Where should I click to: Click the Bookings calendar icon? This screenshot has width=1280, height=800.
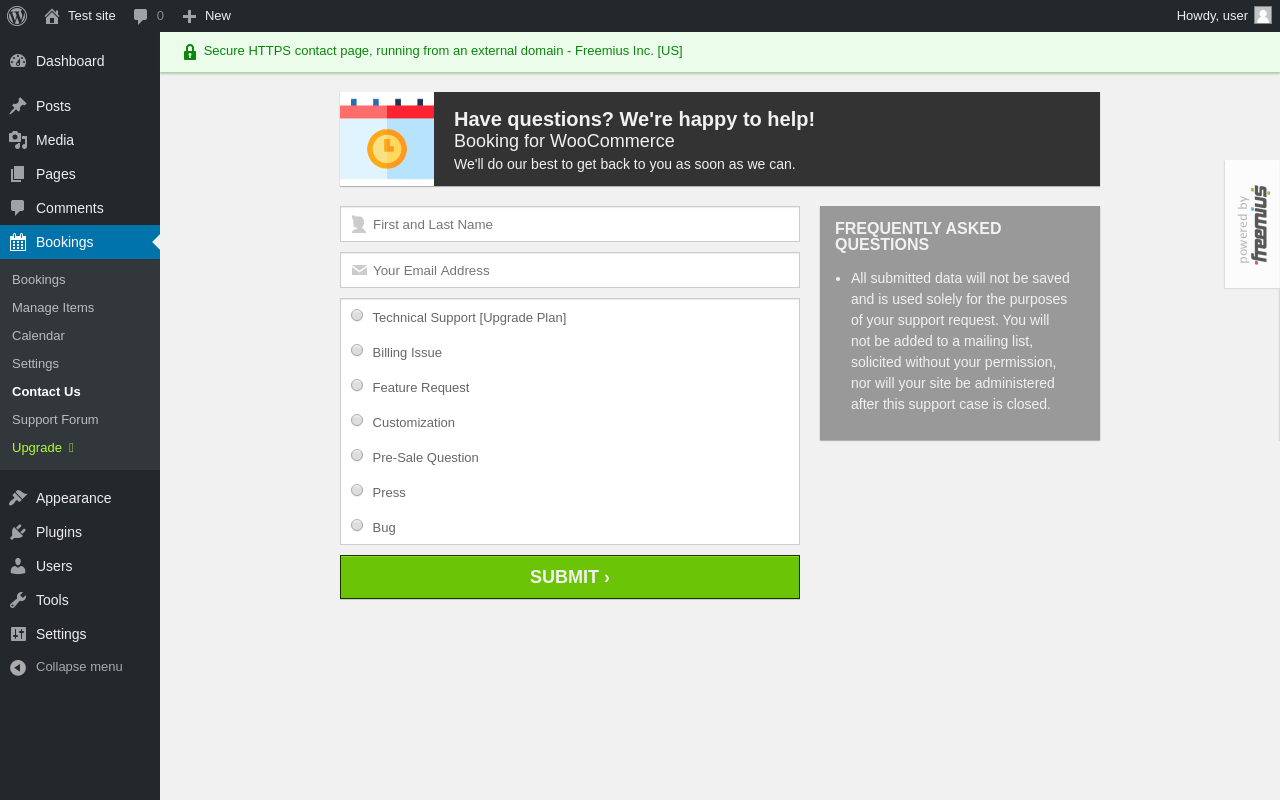pyautogui.click(x=18, y=242)
